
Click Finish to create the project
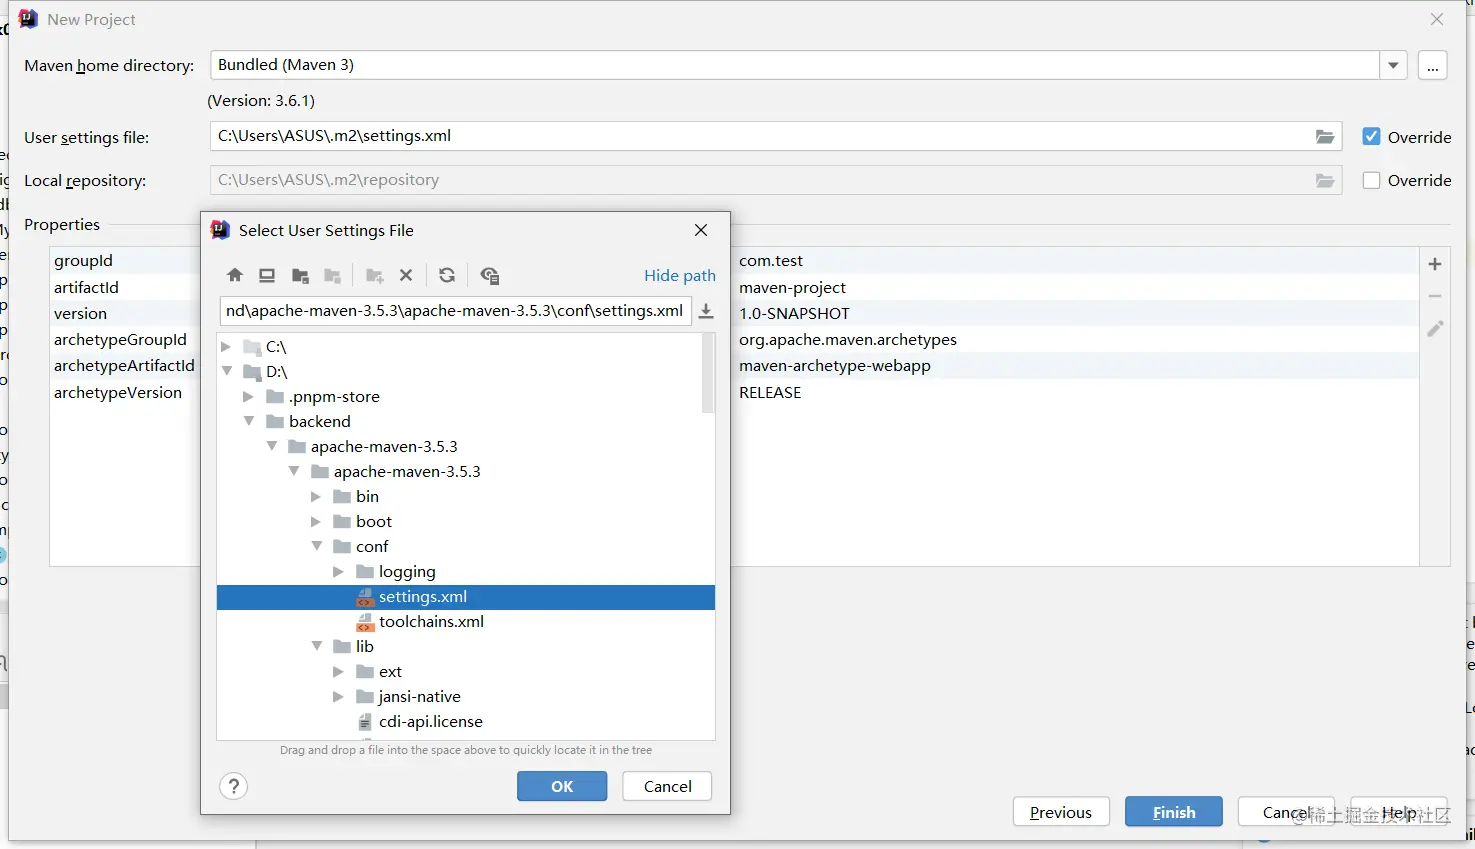tap(1174, 812)
